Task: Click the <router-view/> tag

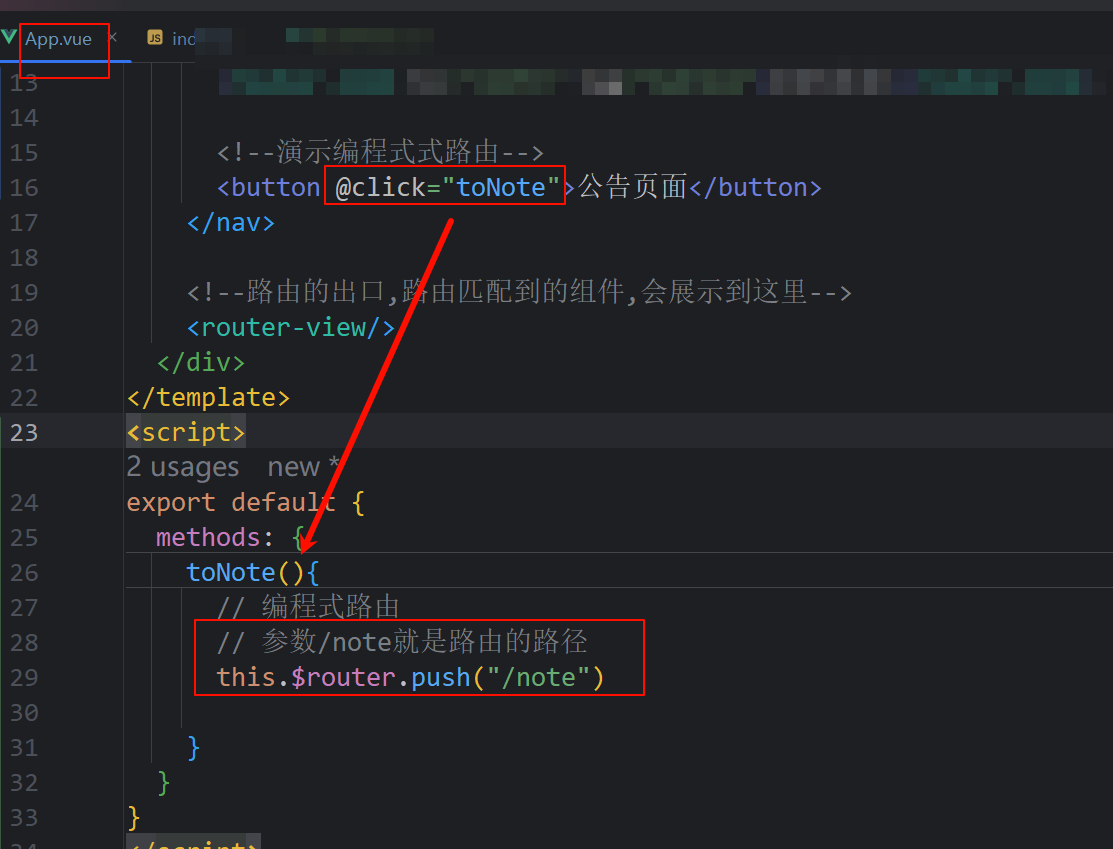Action: [x=290, y=327]
